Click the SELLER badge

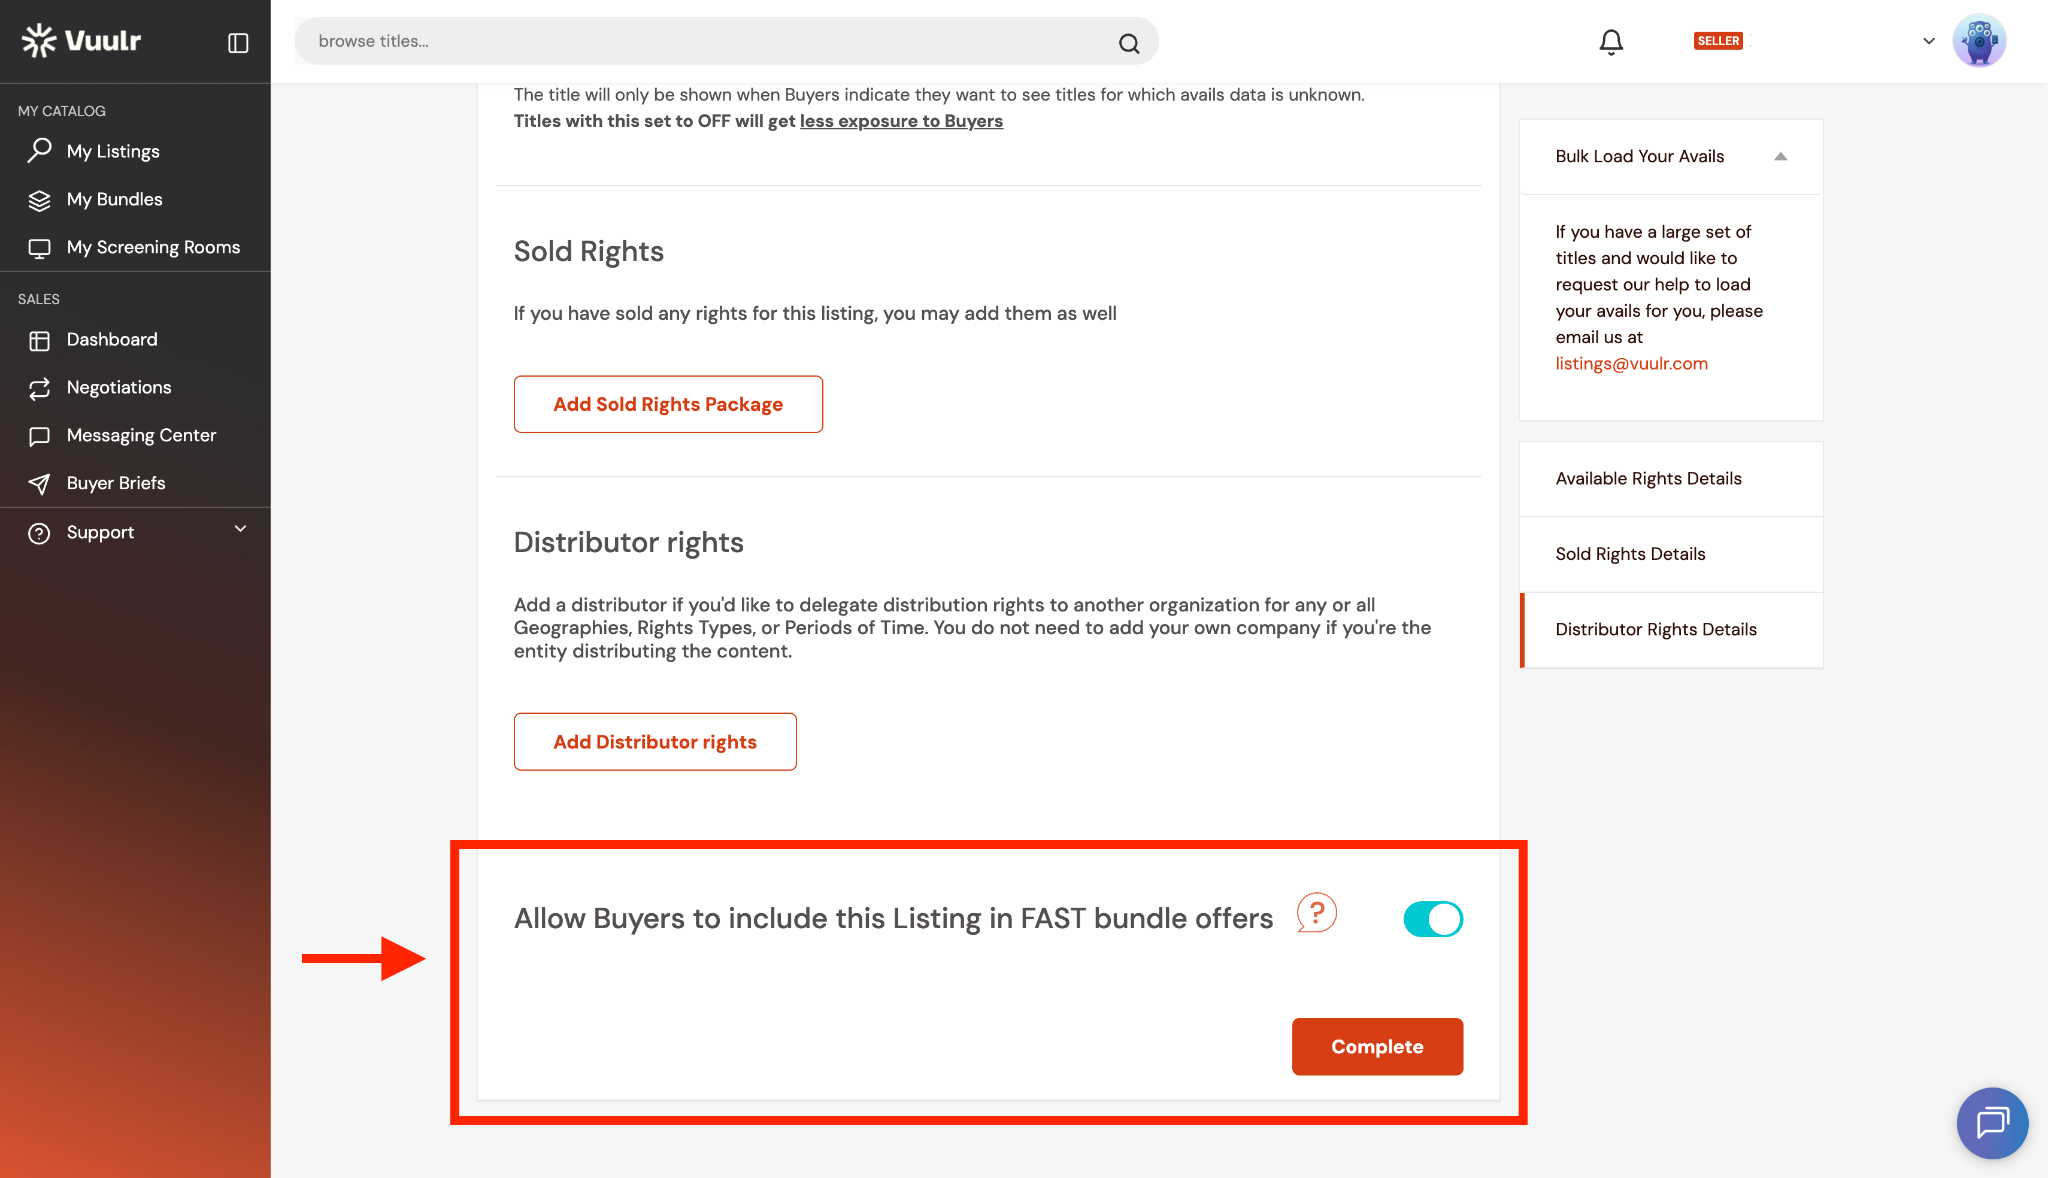1718,41
